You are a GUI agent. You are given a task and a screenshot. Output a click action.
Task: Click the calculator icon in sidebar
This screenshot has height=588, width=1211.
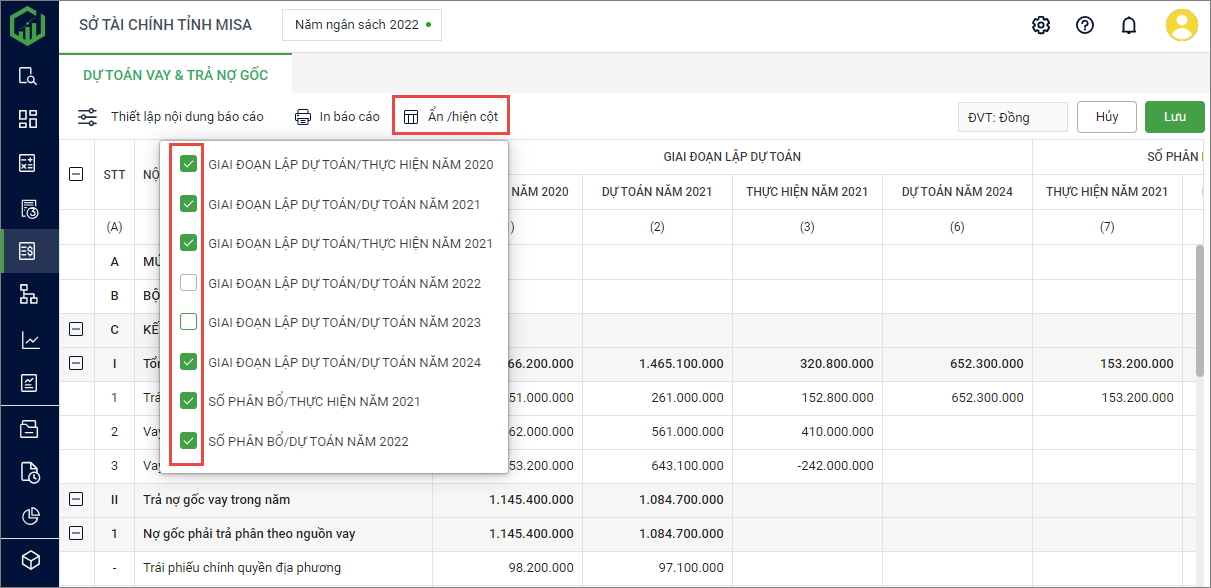(x=28, y=163)
